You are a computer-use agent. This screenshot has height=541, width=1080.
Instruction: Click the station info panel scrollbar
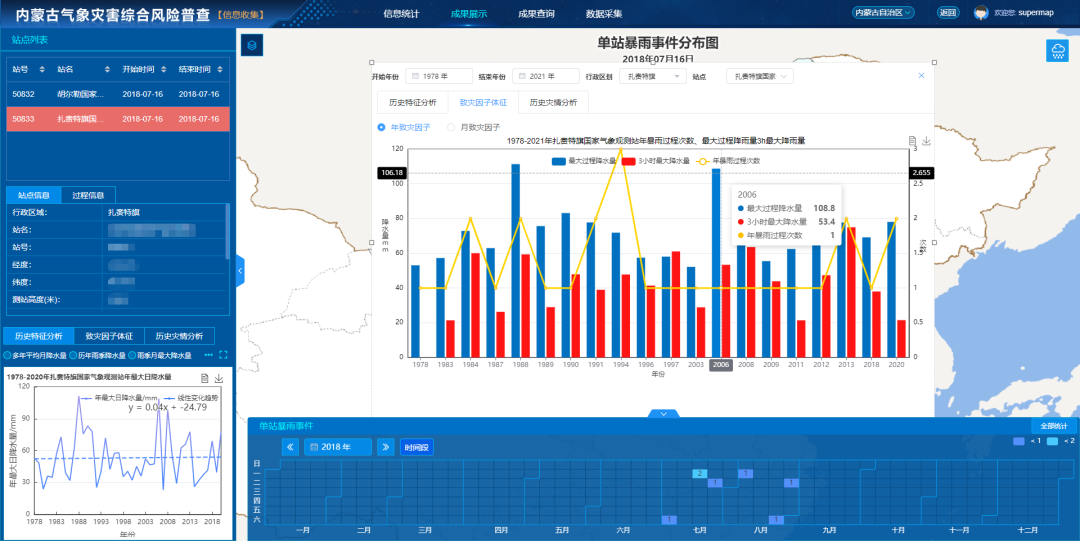point(228,231)
